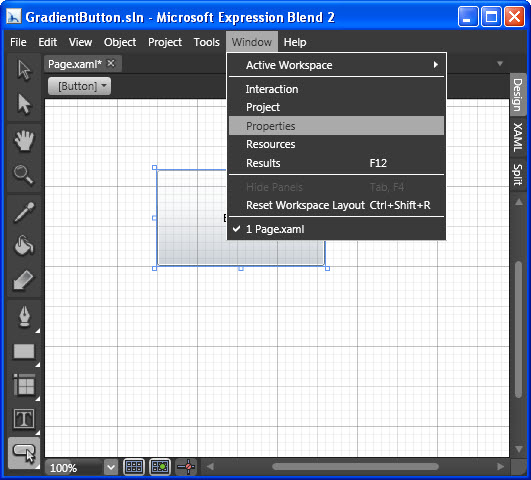Open the zoom percentage dropdown arrow

(x=111, y=468)
